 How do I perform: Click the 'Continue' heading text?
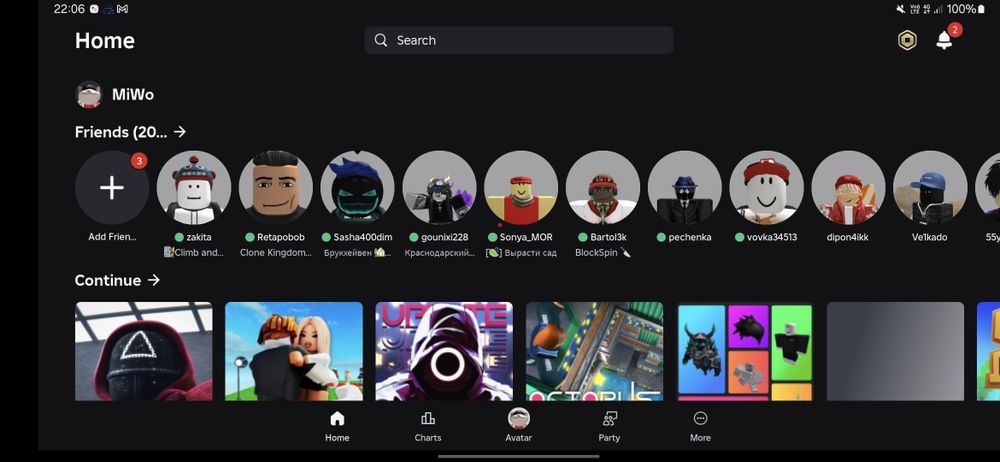click(108, 280)
